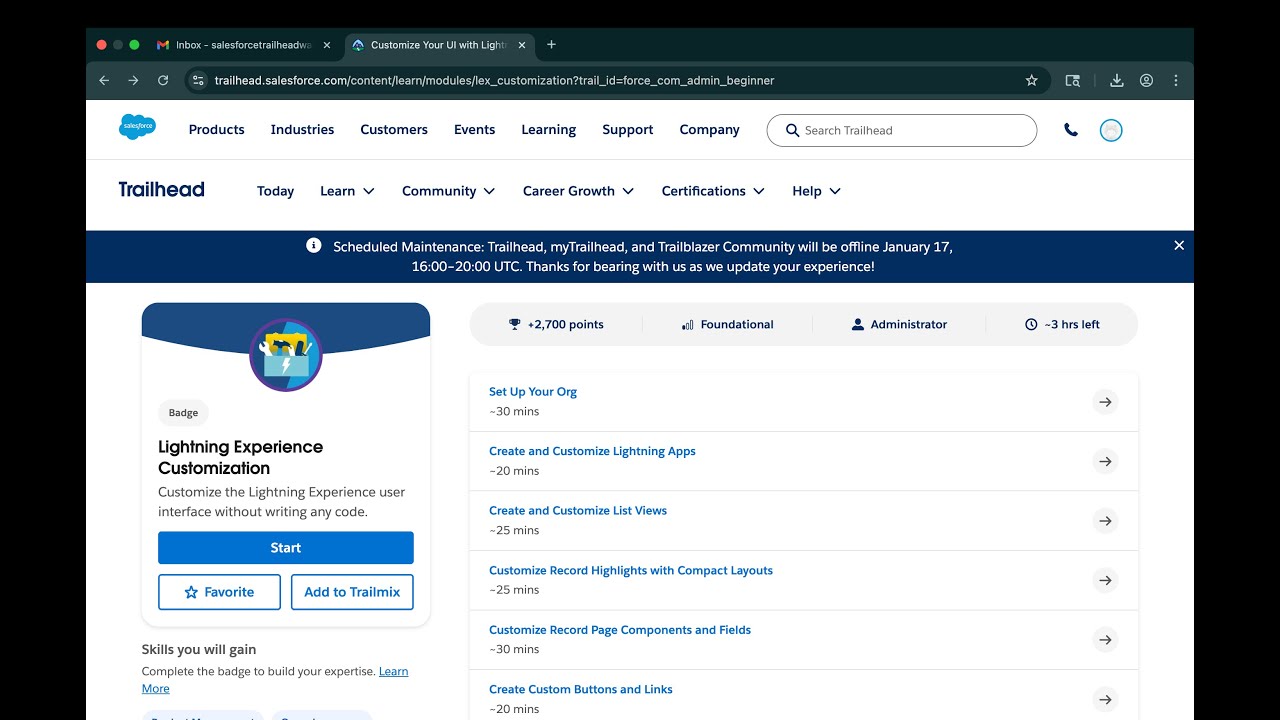Open Set Up Your Org unit
This screenshot has height=720, width=1280.
tap(533, 392)
